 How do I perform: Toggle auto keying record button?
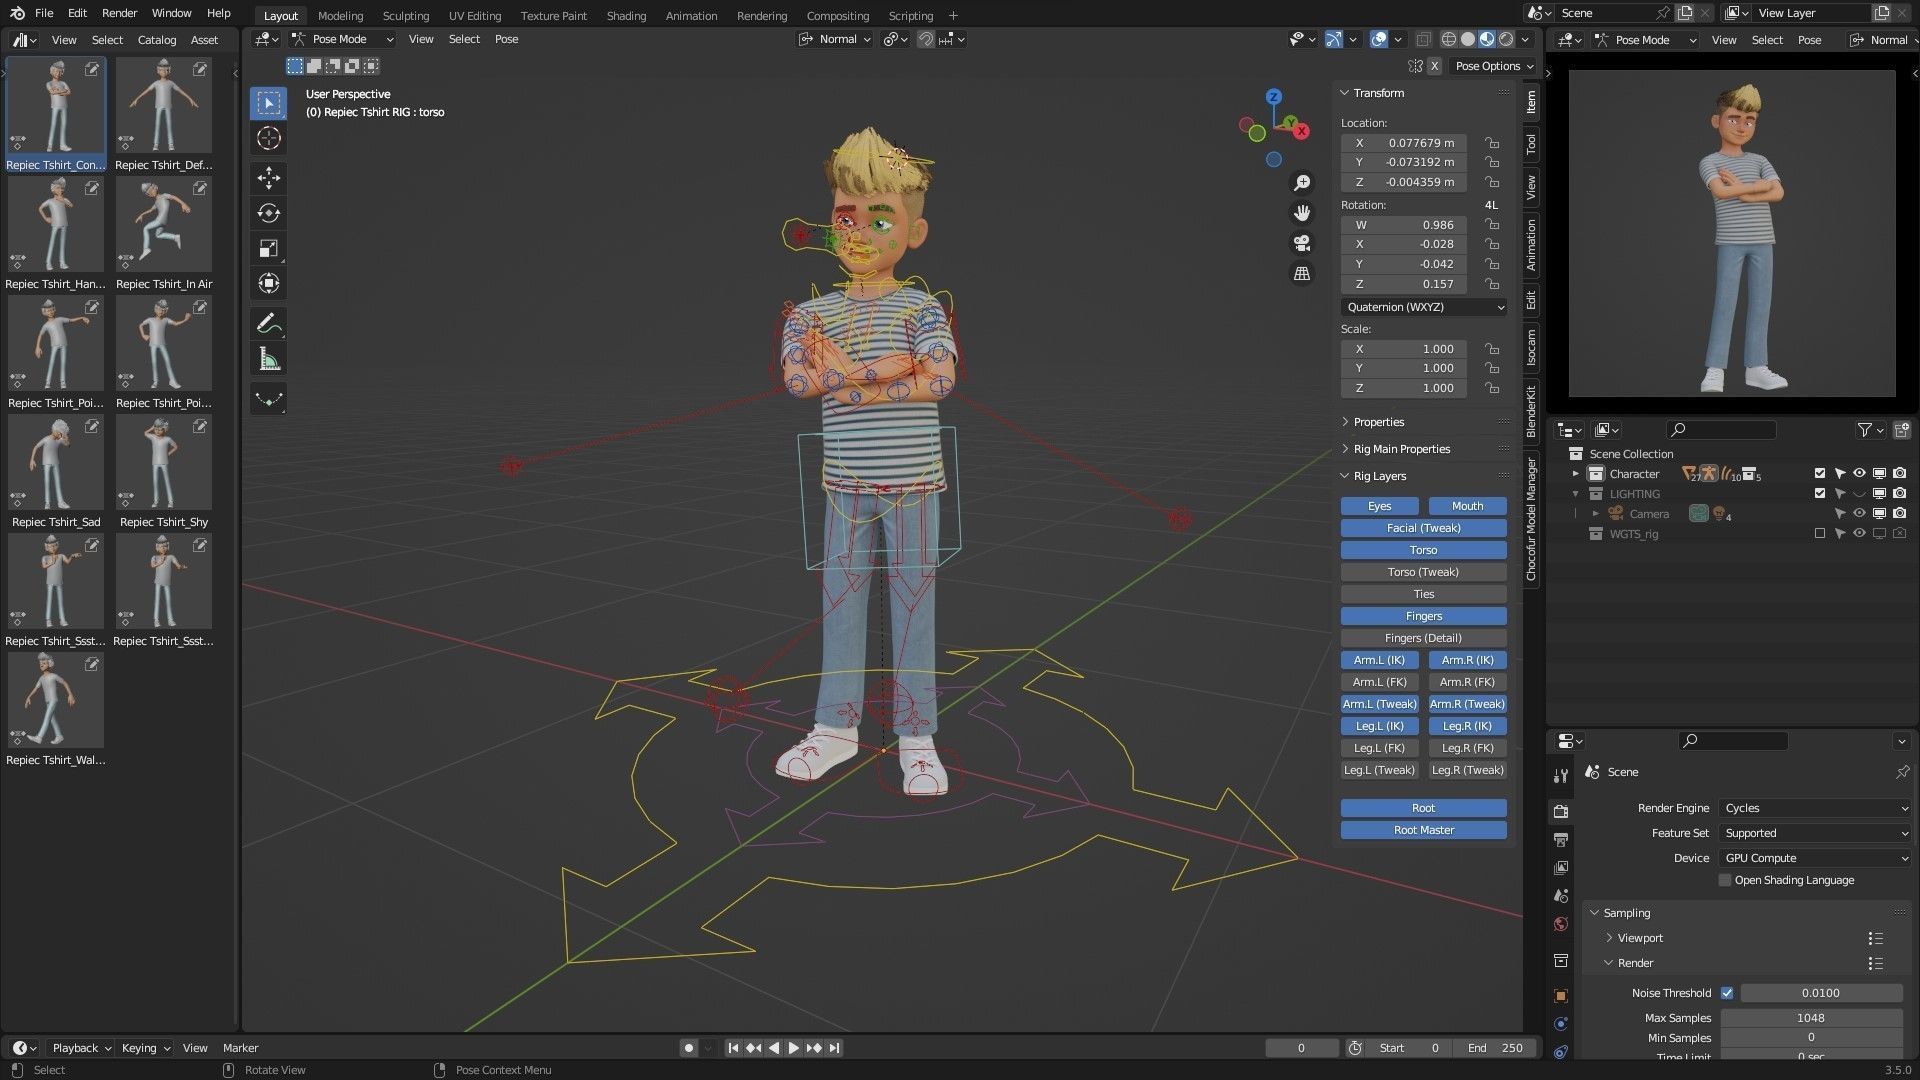coord(688,1048)
